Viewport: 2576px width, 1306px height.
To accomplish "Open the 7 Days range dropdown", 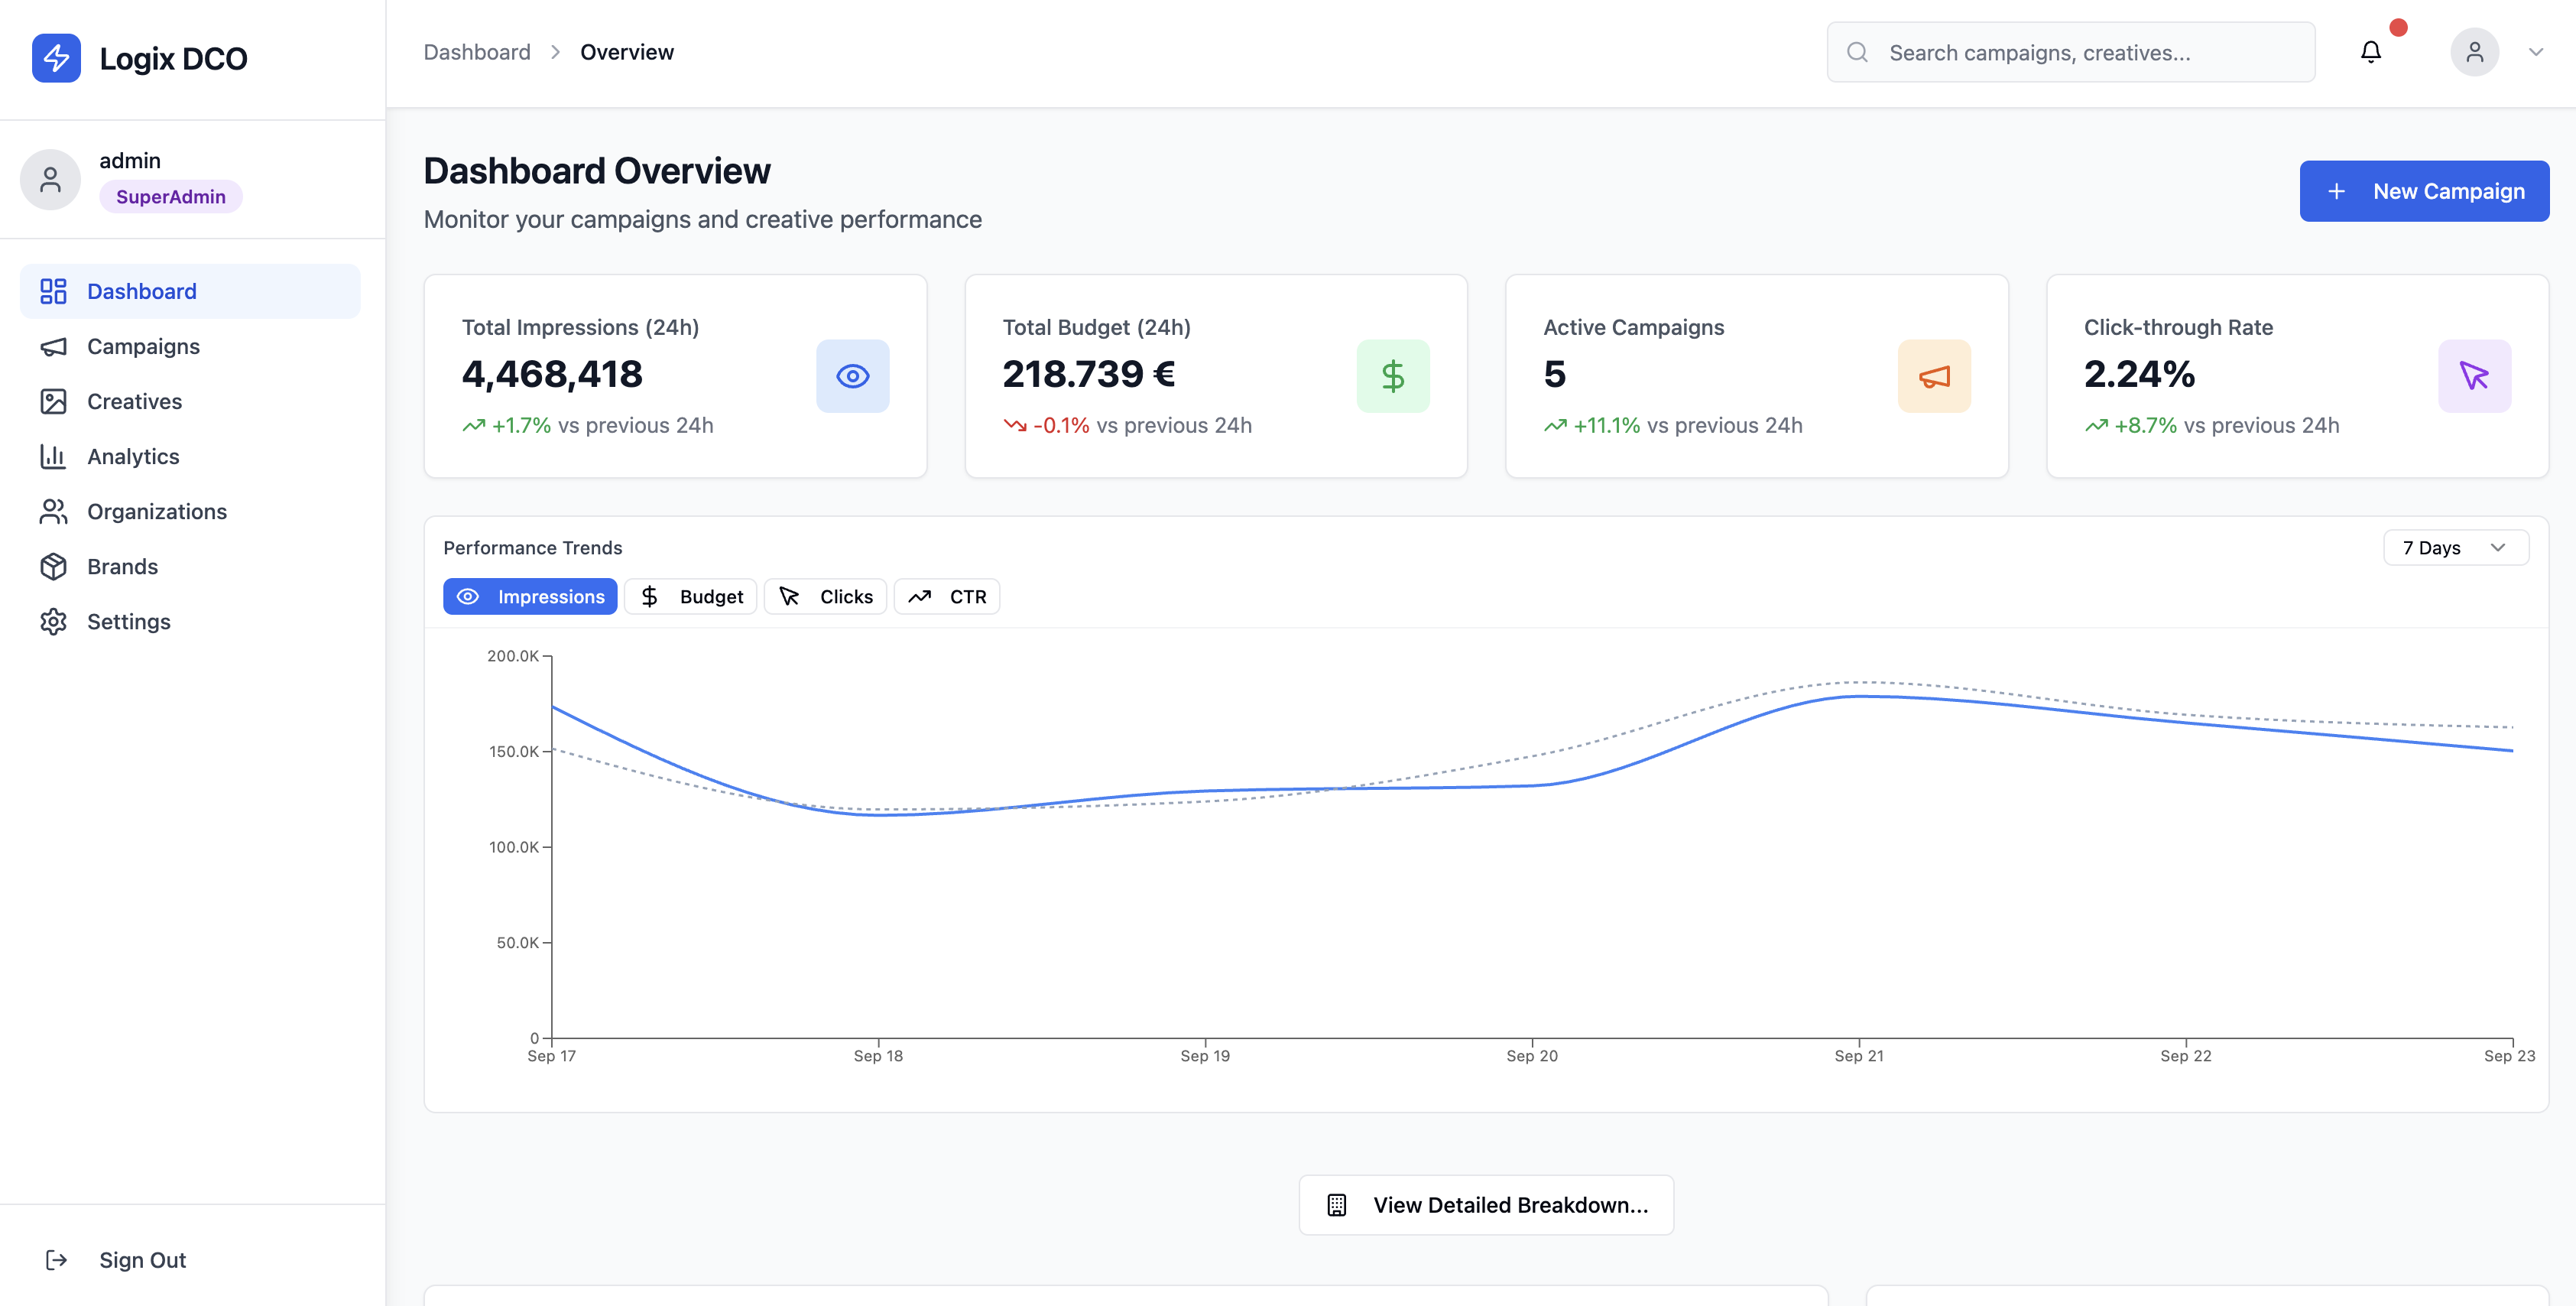I will coord(2456,547).
